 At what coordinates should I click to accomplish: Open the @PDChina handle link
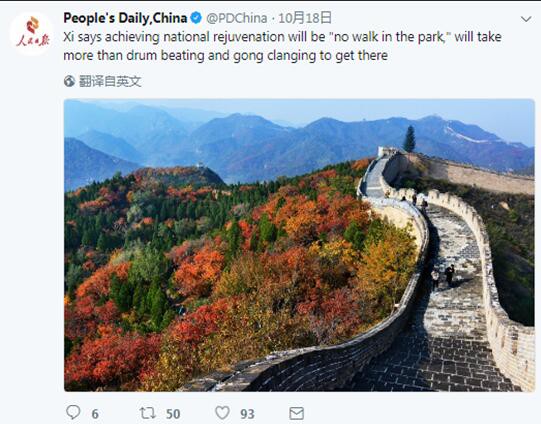(236, 18)
